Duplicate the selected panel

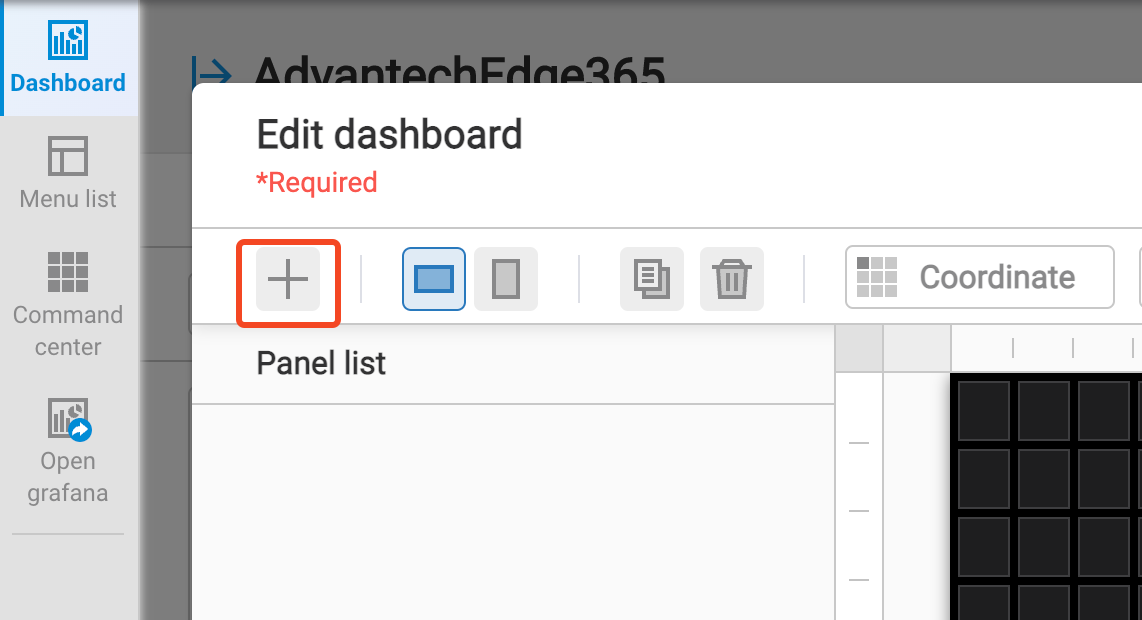point(651,278)
